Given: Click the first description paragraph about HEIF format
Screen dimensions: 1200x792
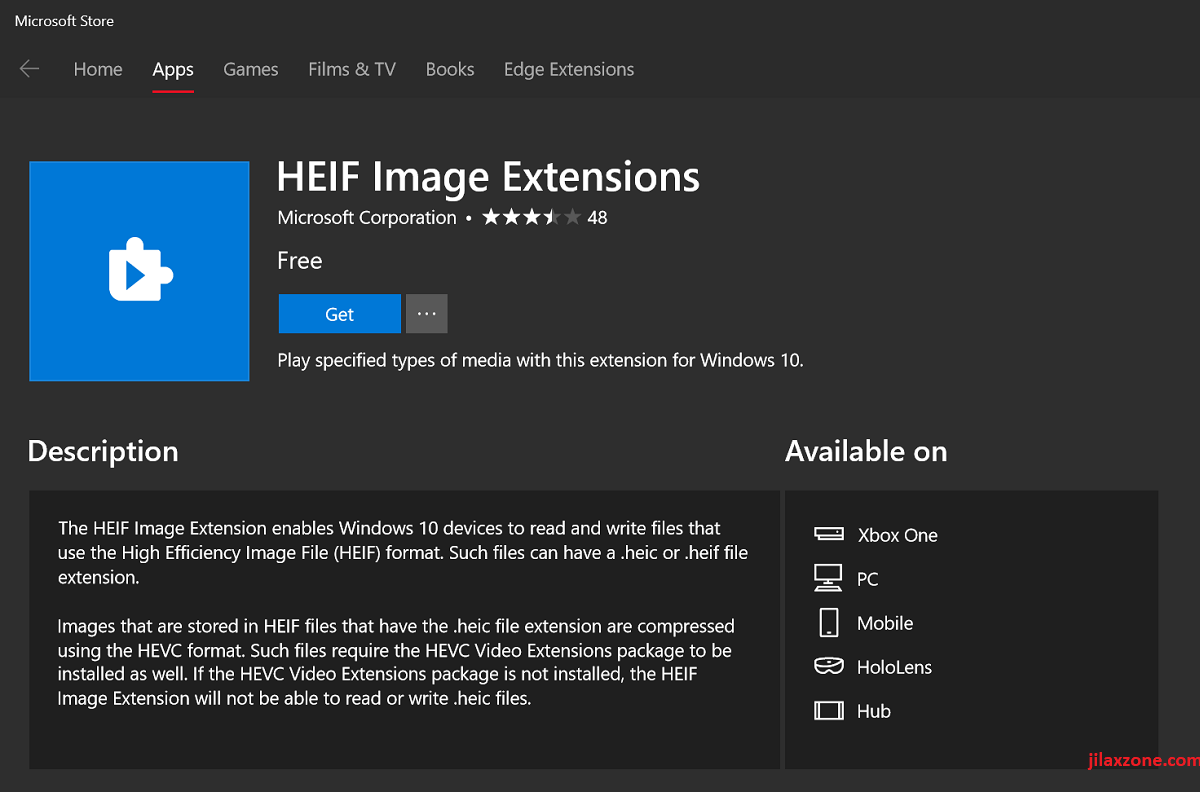Looking at the screenshot, I should coord(403,552).
